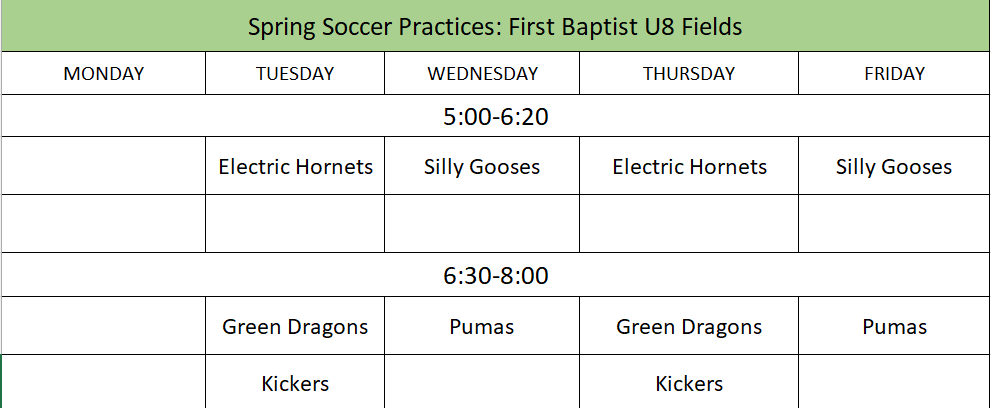Select Tuesday's Green Dragons cell
The width and height of the screenshot is (991, 408).
295,327
